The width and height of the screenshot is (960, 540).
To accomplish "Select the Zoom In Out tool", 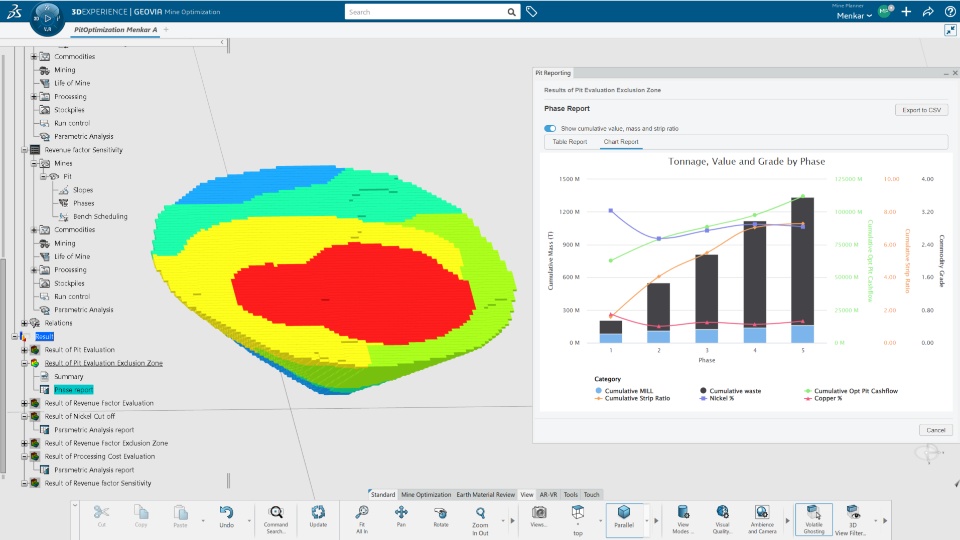I will coord(481,513).
